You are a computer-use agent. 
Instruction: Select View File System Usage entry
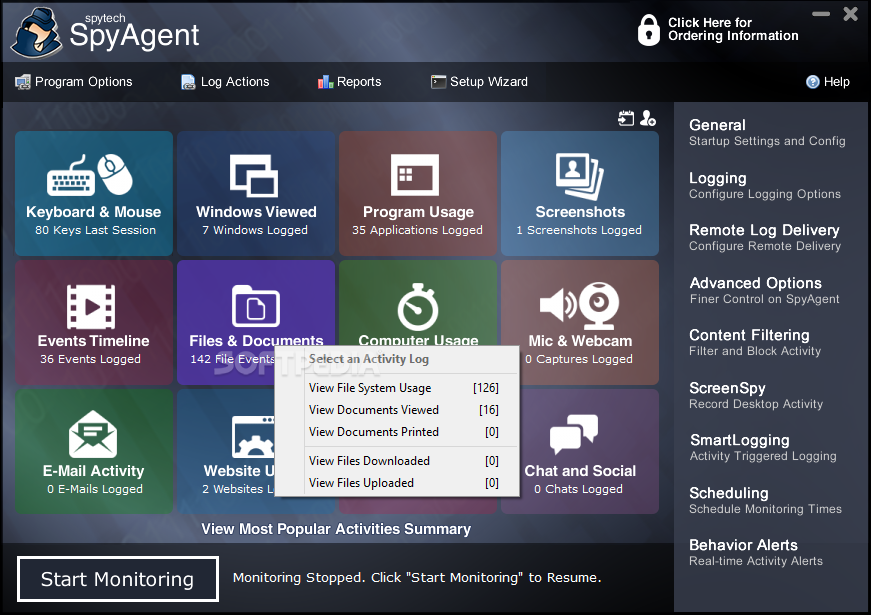[x=404, y=388]
